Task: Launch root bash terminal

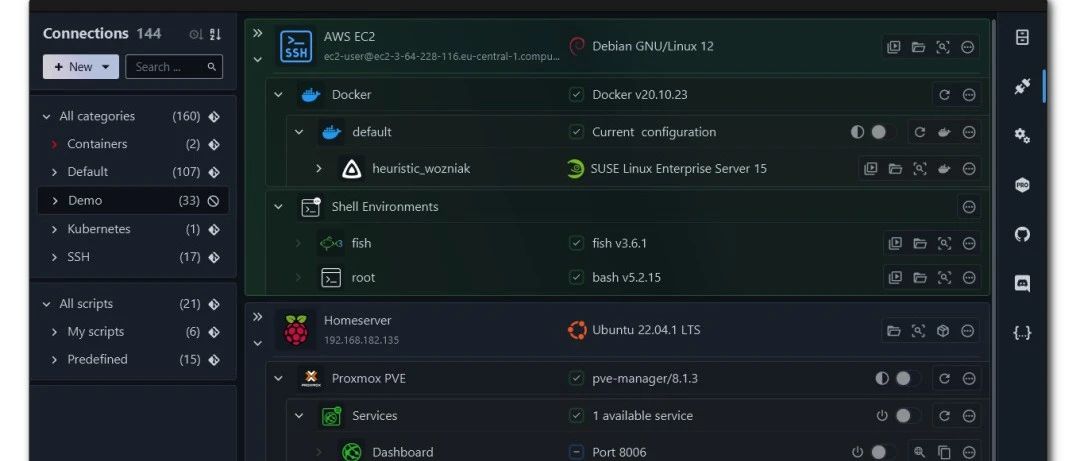Action: [895, 278]
